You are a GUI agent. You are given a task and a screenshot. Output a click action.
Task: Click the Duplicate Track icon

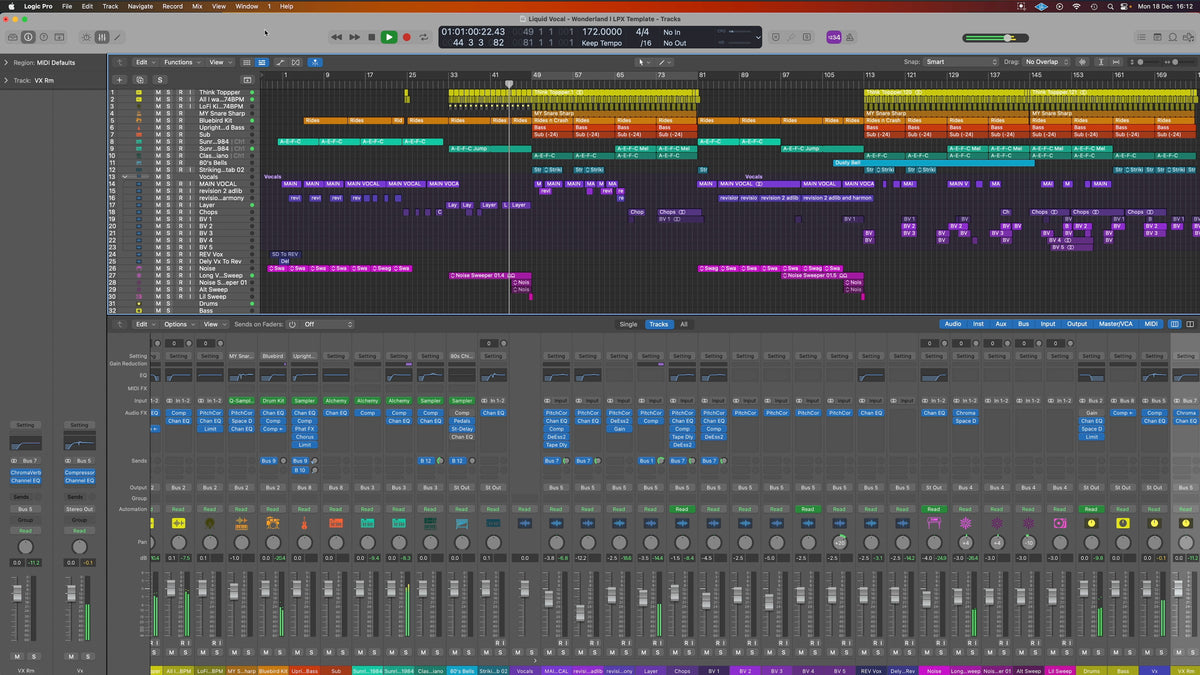141,79
